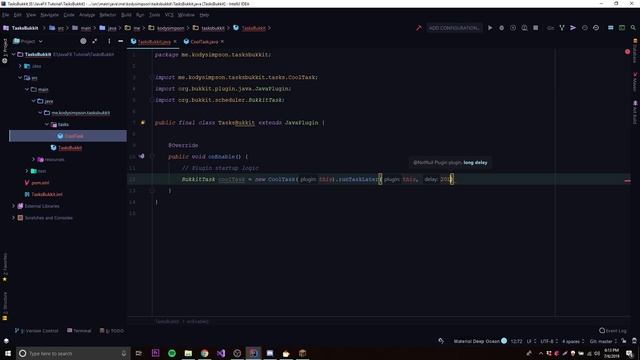Open Terminal tool window
This screenshot has height=360, width=640.
click(79, 331)
